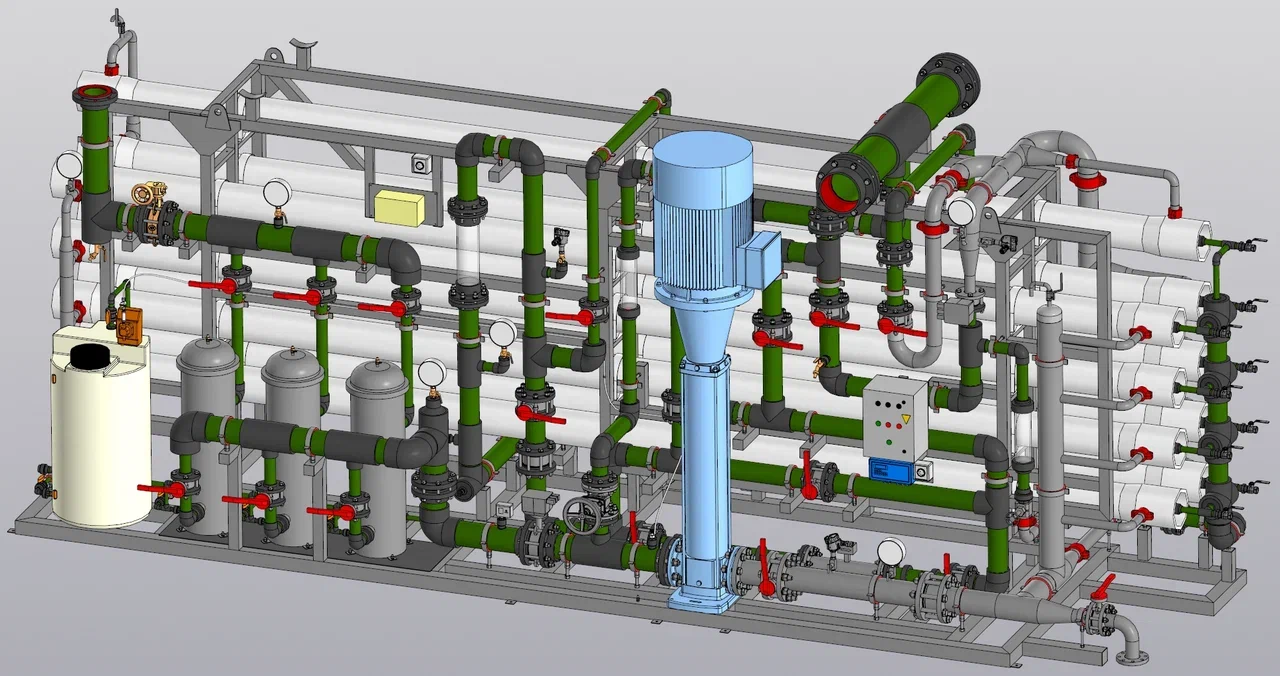Click the gray elbow outlet at bottom-right corner
This screenshot has height=676, width=1280.
coord(1130,637)
